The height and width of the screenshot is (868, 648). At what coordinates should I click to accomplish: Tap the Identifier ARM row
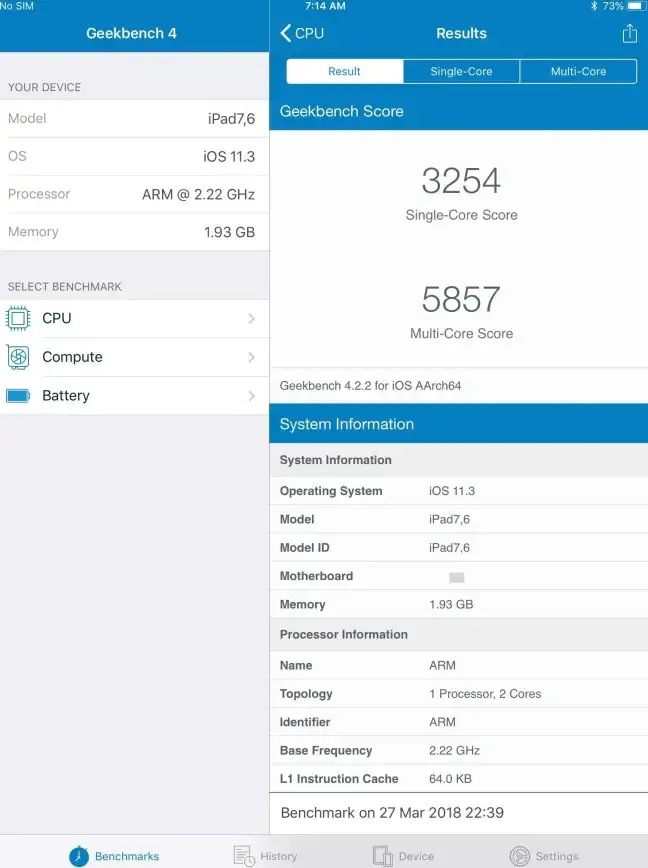point(459,722)
